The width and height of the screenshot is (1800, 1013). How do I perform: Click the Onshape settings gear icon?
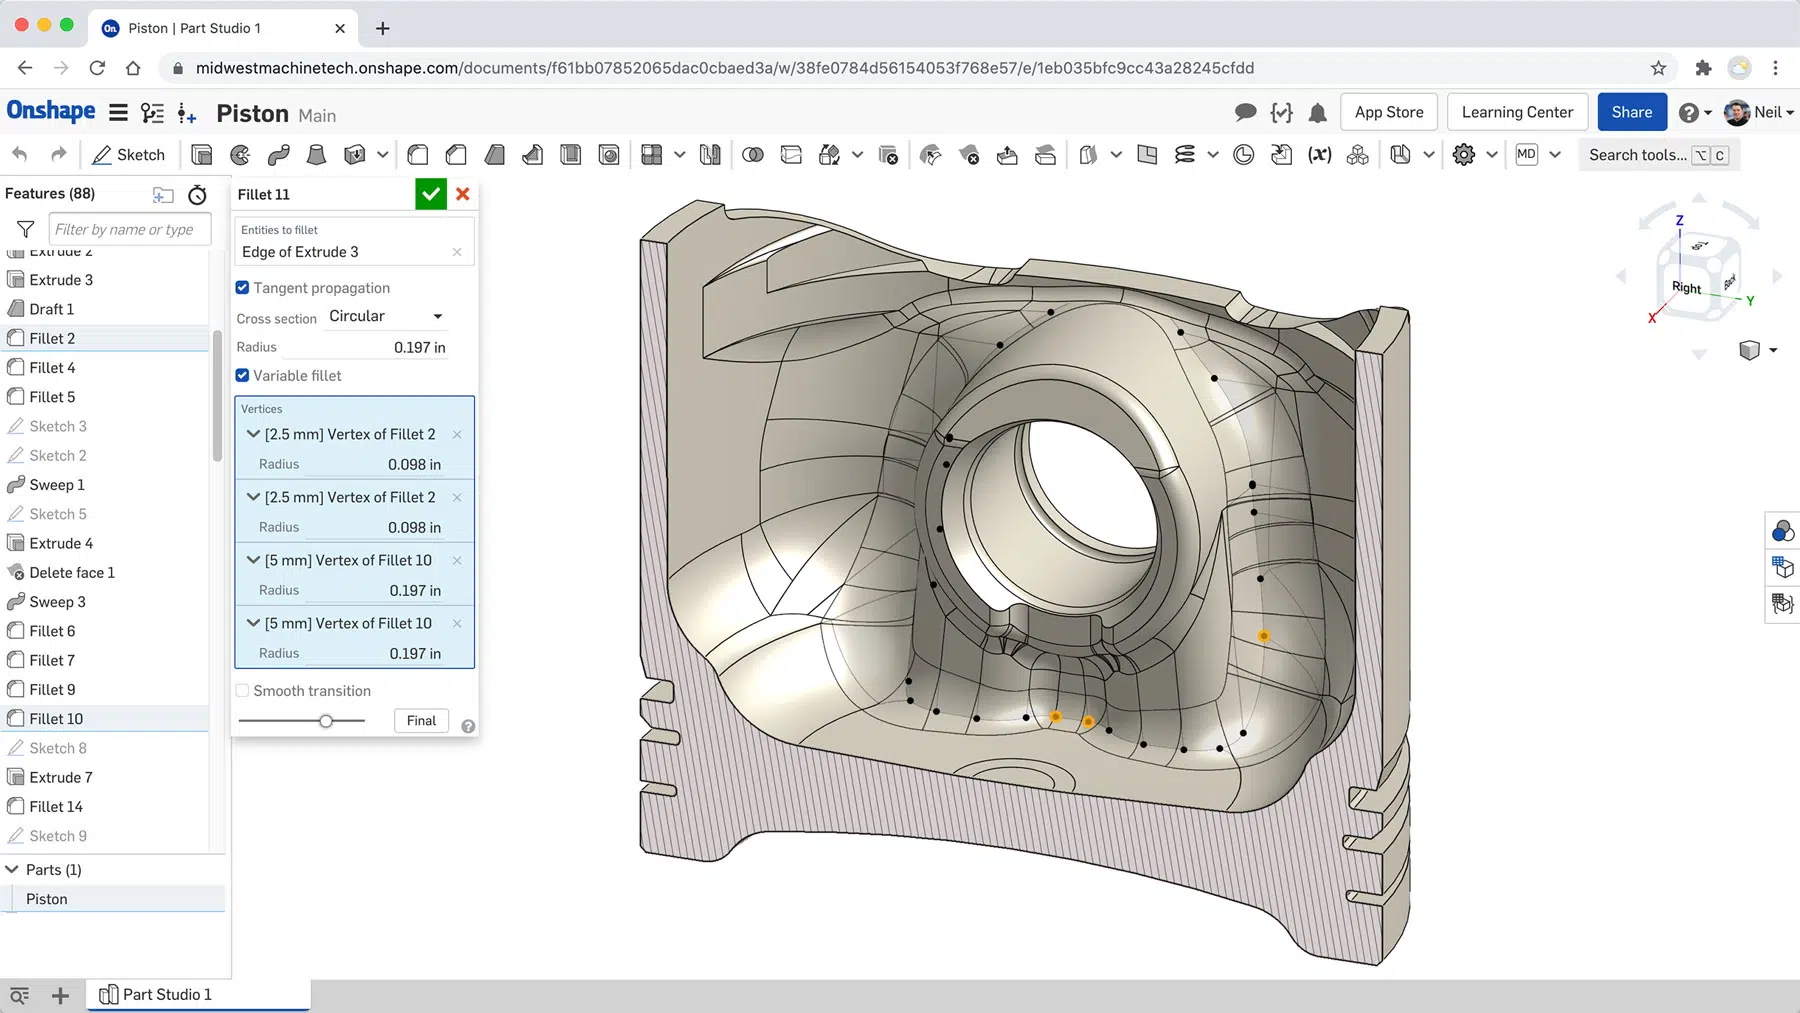click(x=1463, y=154)
